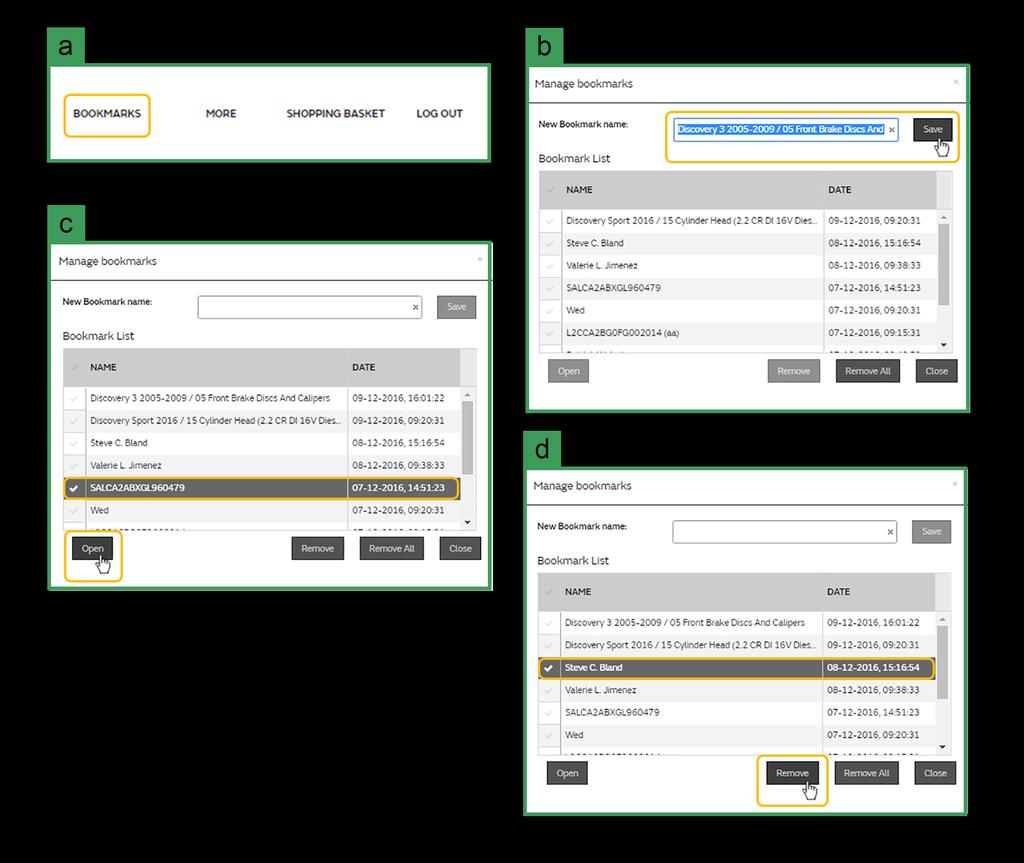Check Valerie L. Jimenez row in panel d
This screenshot has height=863, width=1024.
(x=549, y=691)
